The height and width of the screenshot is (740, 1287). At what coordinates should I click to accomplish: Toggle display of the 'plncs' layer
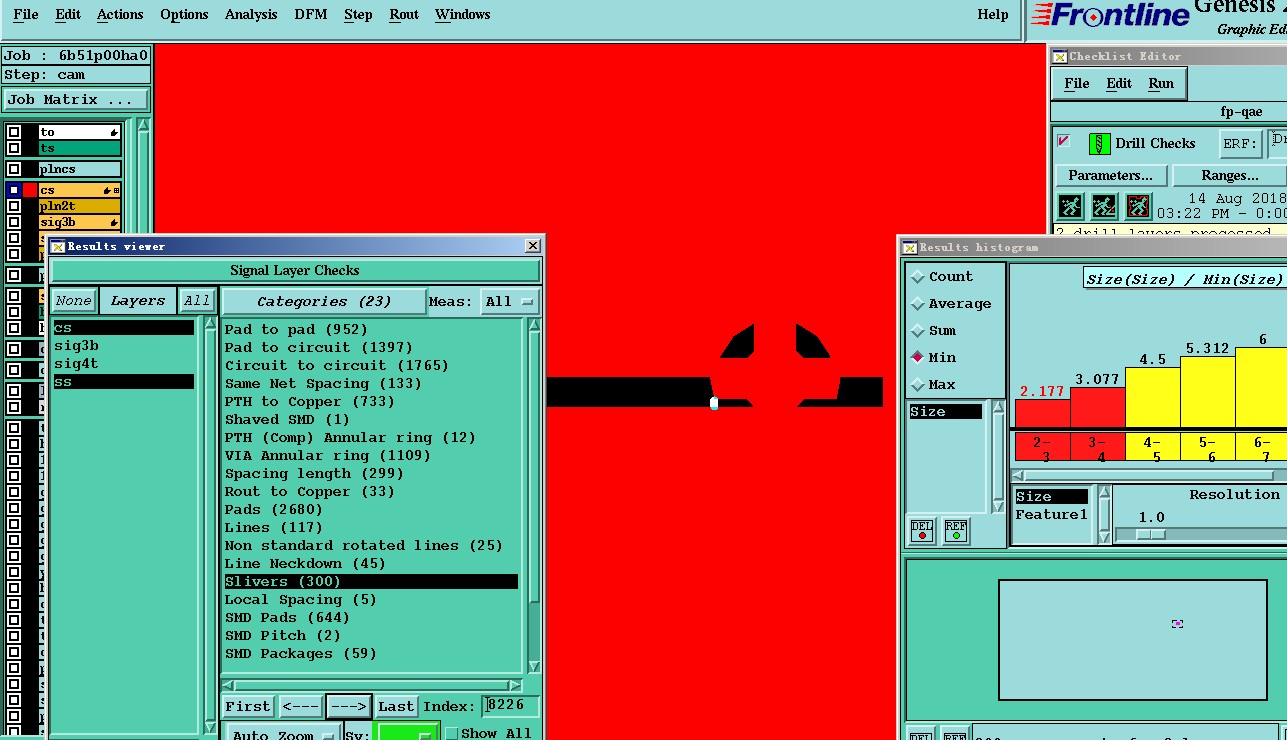(14, 170)
